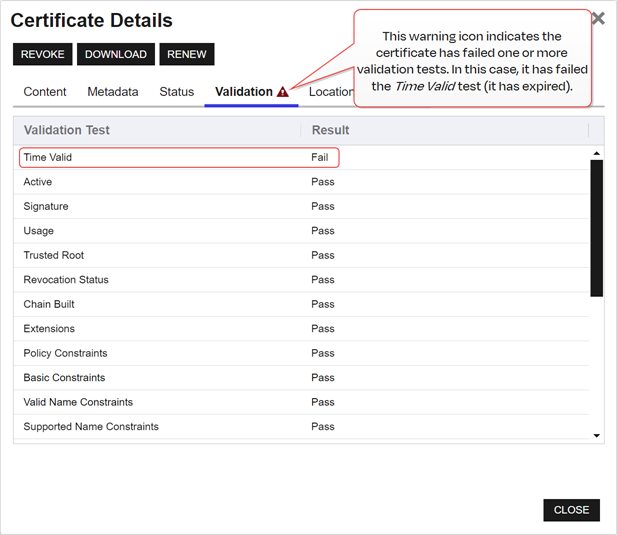Click the scrollbar down arrow

coord(597,436)
